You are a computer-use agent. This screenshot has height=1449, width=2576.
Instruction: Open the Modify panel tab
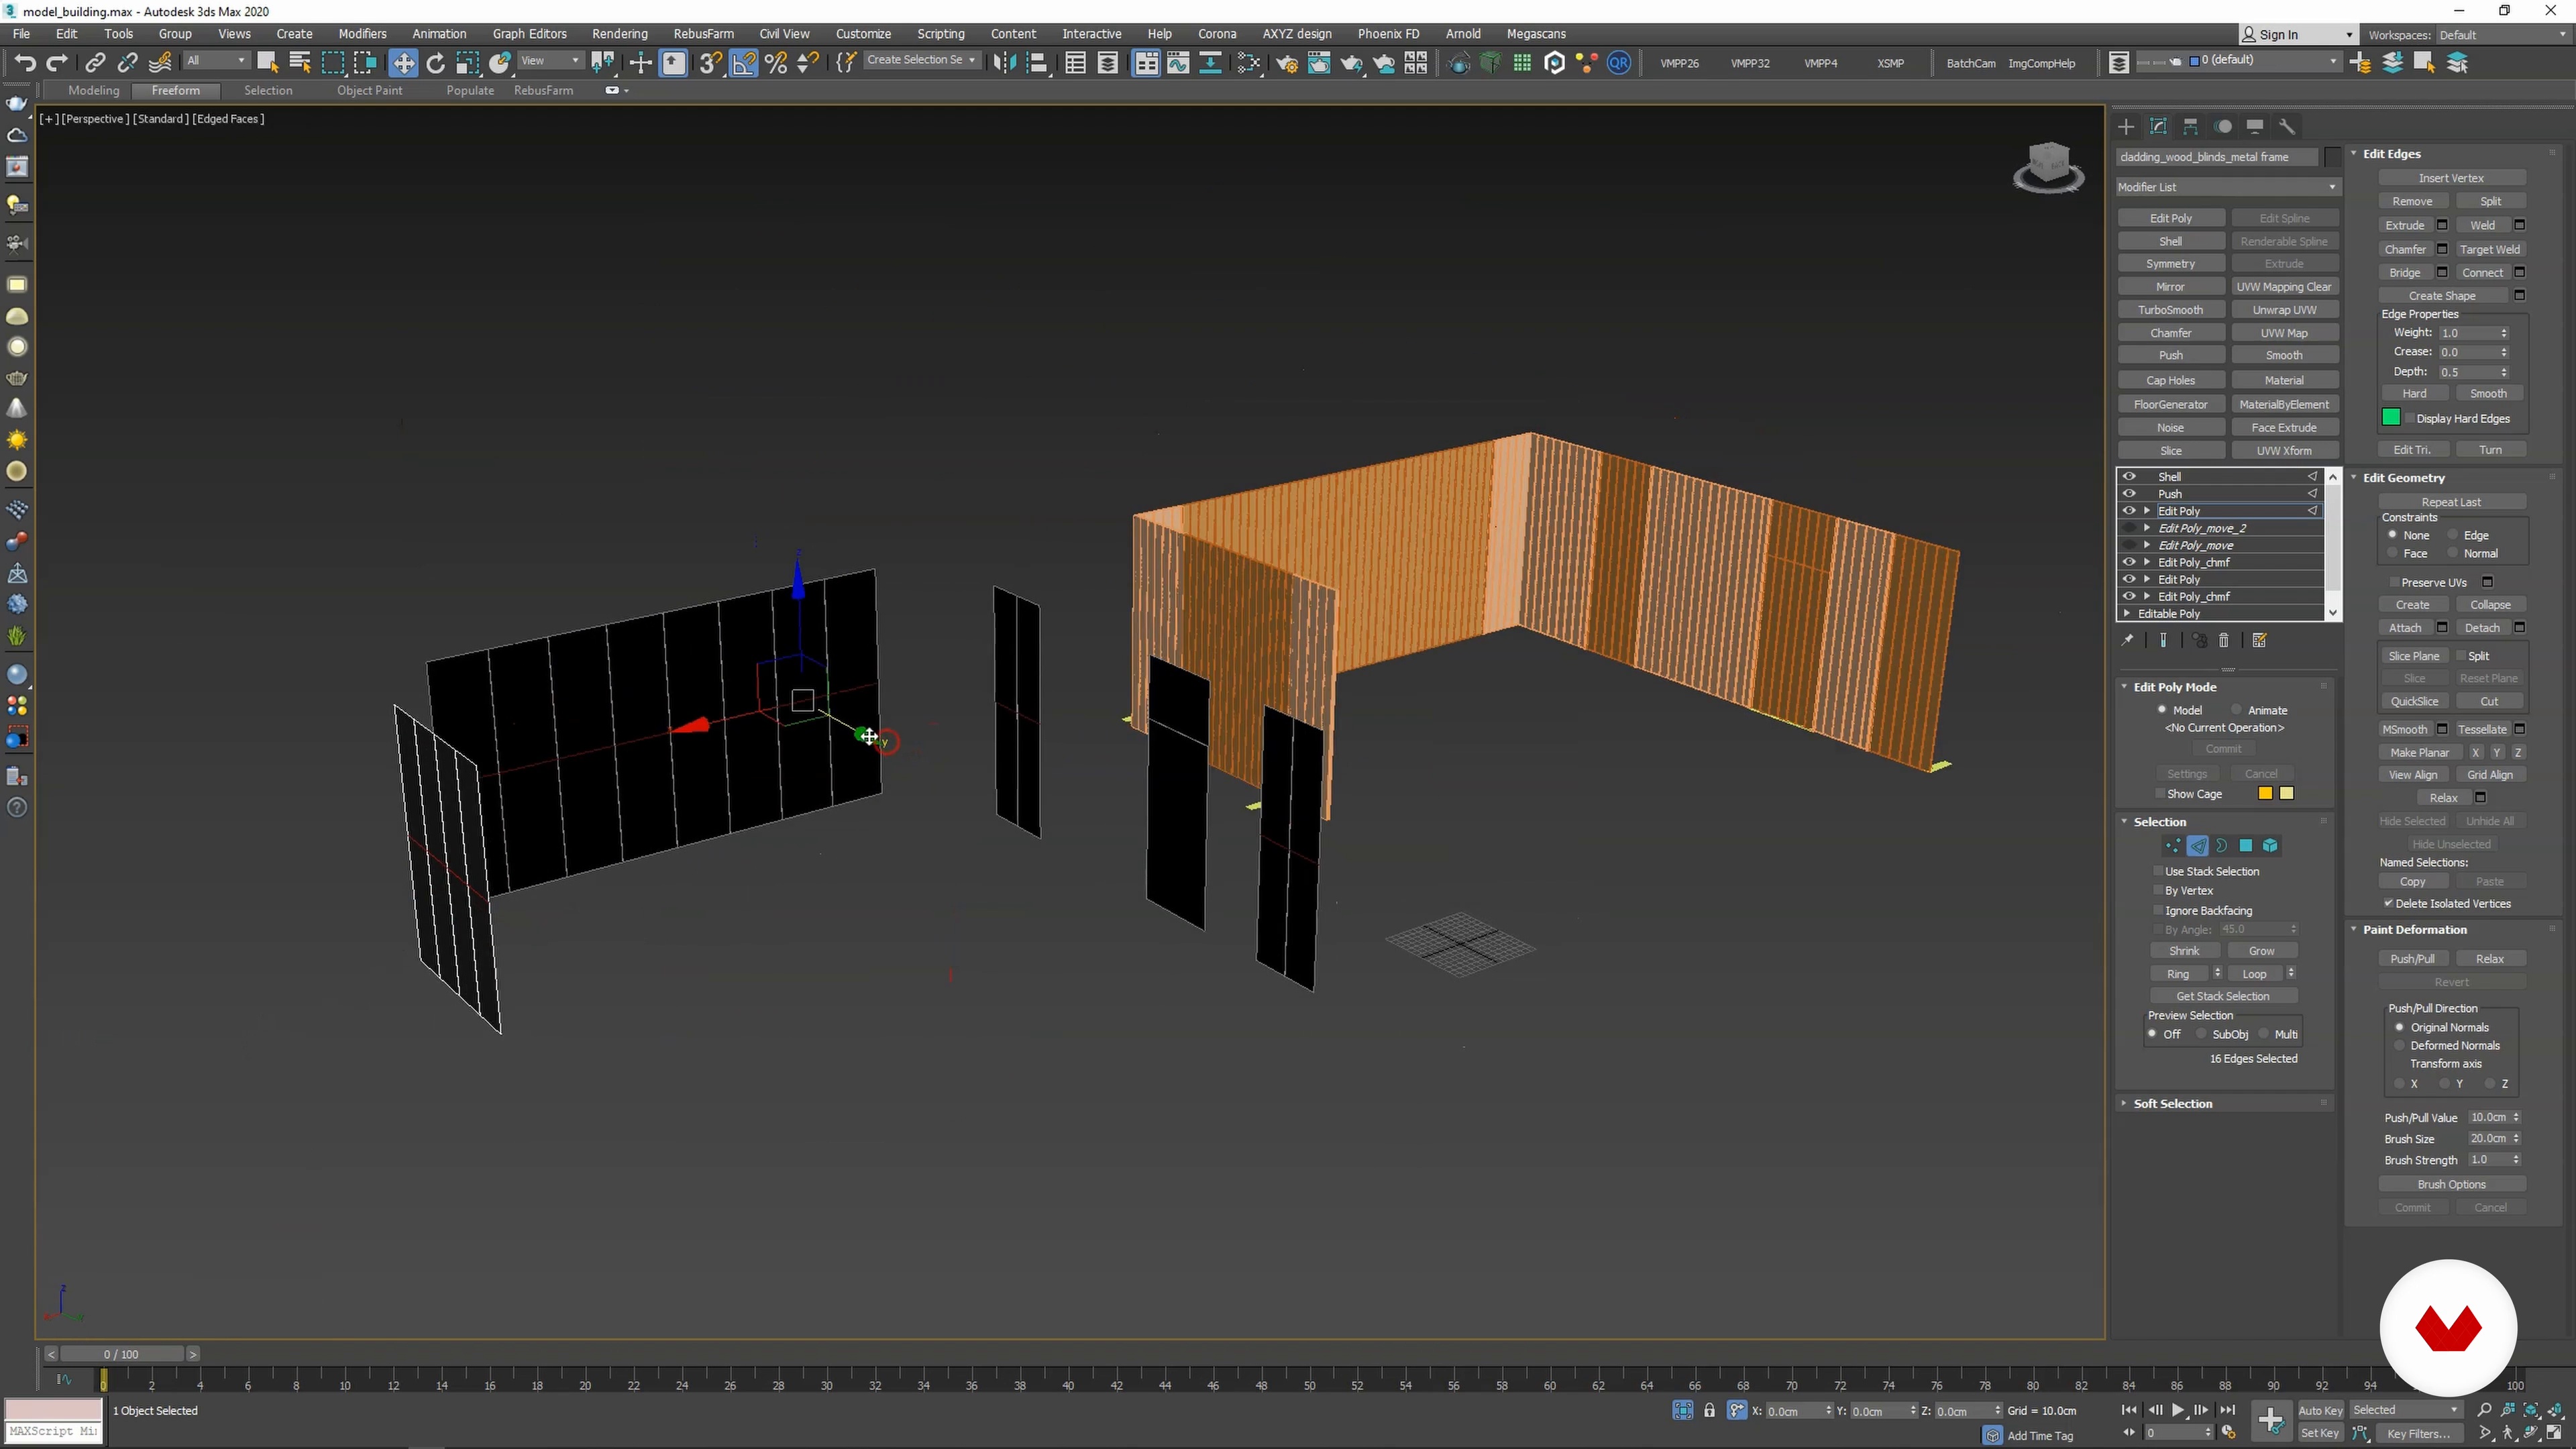[x=2158, y=126]
